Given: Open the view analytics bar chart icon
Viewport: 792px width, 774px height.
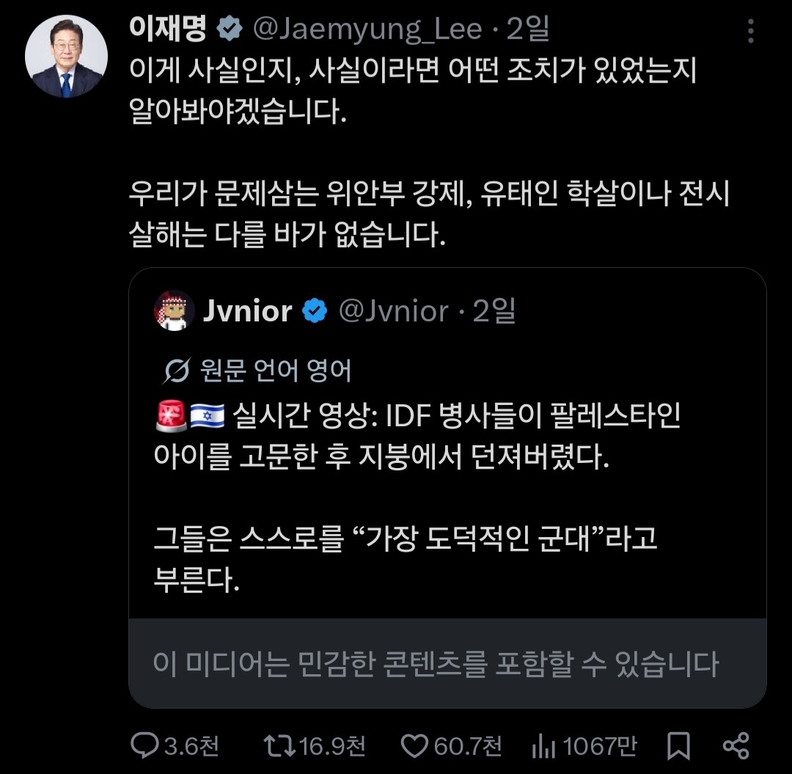Looking at the screenshot, I should tap(543, 744).
